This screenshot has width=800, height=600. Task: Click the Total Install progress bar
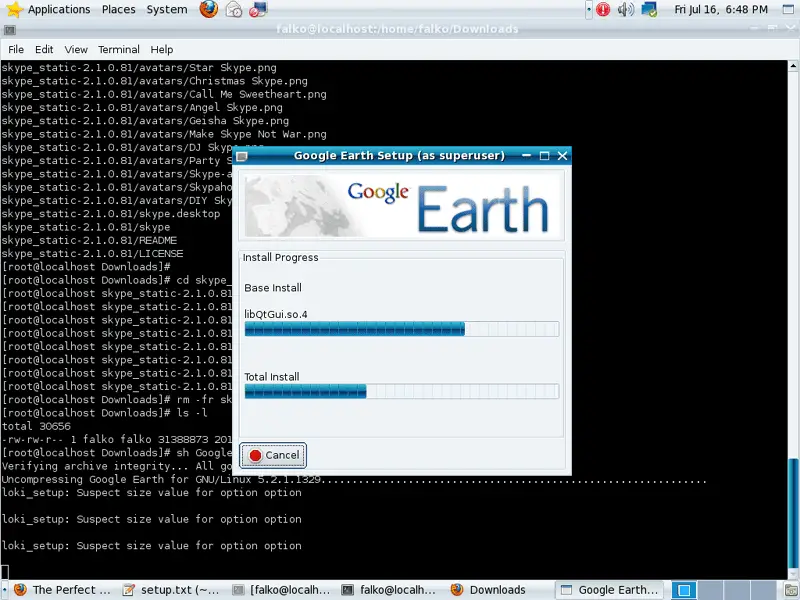pos(402,391)
